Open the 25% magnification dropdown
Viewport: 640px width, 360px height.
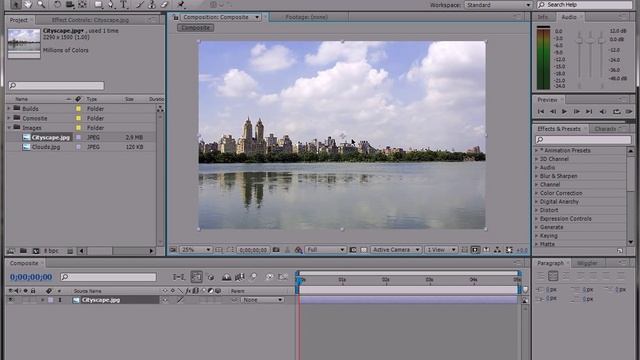coord(196,249)
